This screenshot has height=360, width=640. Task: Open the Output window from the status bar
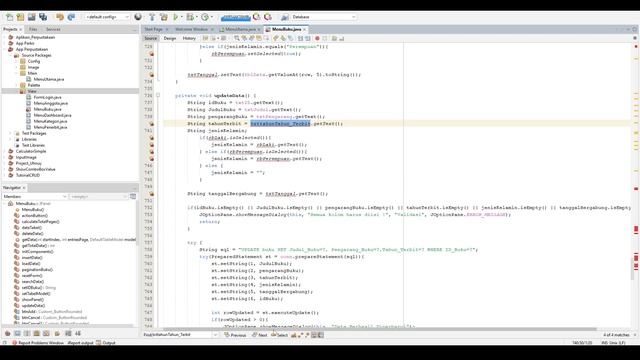pyautogui.click(x=106, y=343)
